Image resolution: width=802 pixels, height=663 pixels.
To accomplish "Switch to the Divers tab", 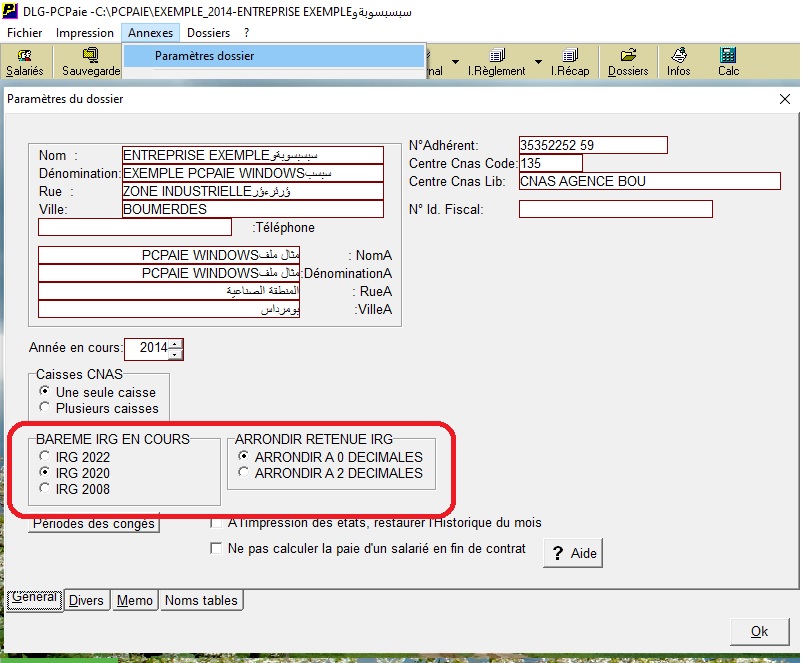I will 86,601.
